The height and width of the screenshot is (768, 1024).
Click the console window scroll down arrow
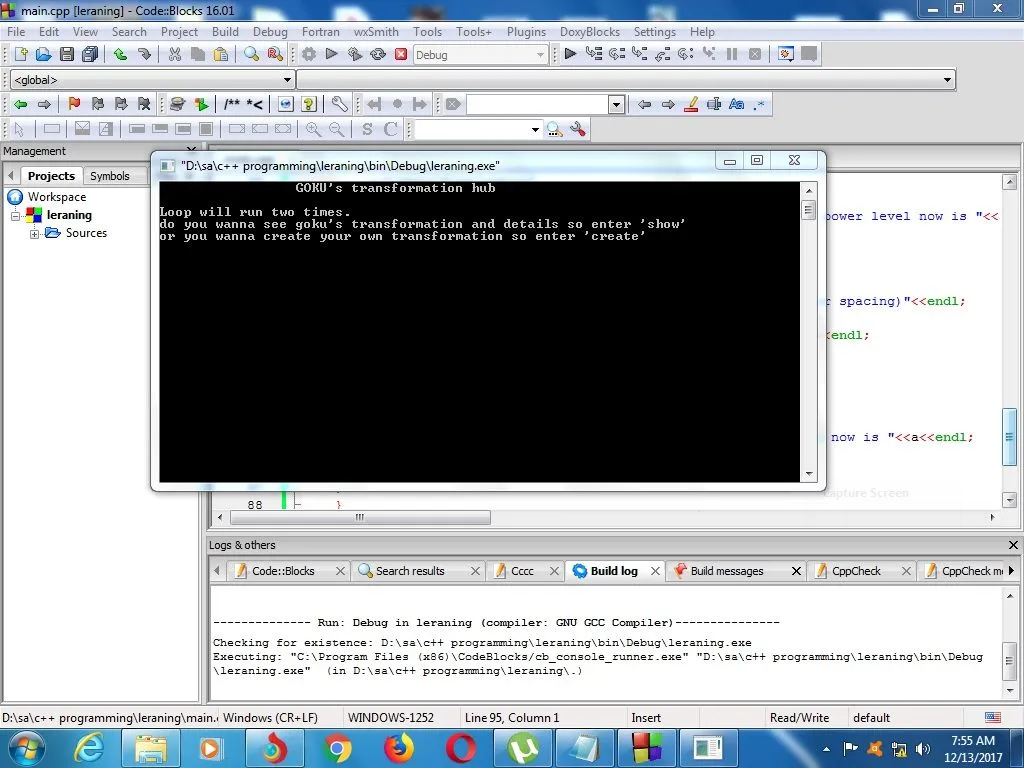point(809,474)
